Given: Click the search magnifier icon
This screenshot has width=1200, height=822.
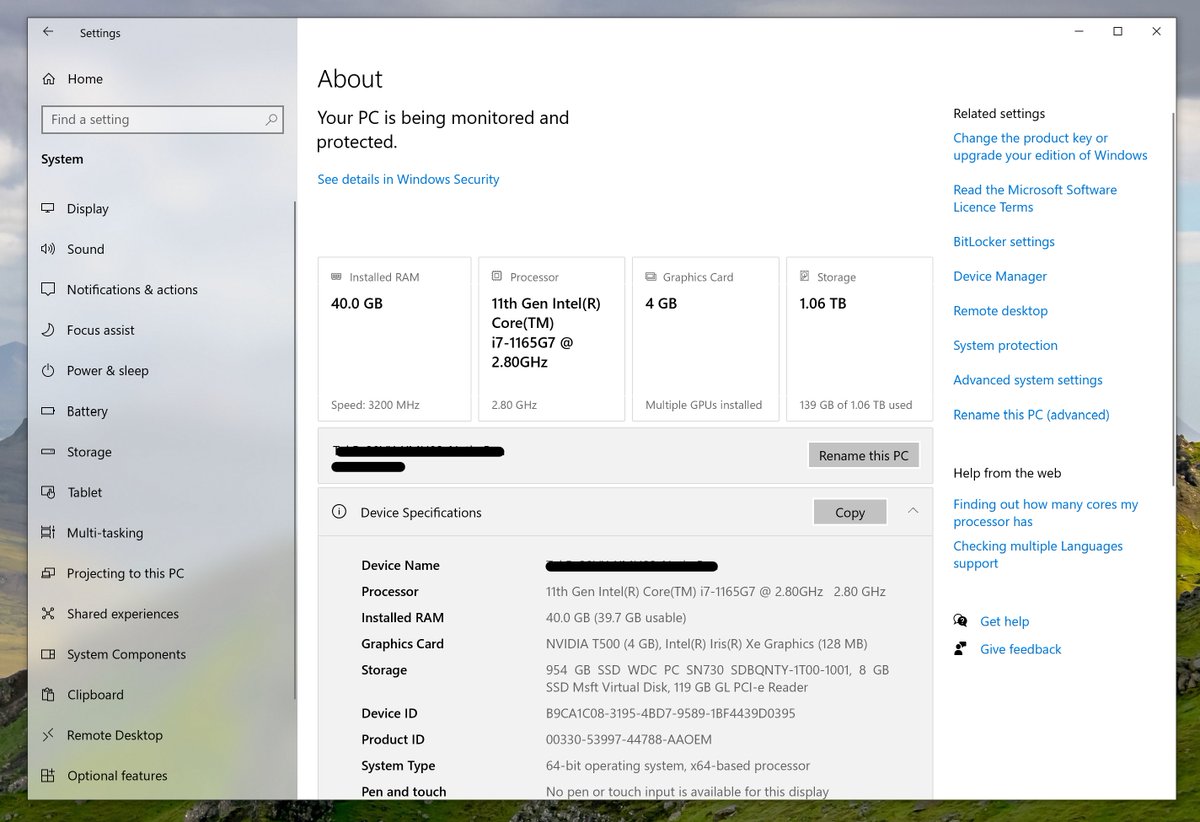Looking at the screenshot, I should click(x=271, y=119).
